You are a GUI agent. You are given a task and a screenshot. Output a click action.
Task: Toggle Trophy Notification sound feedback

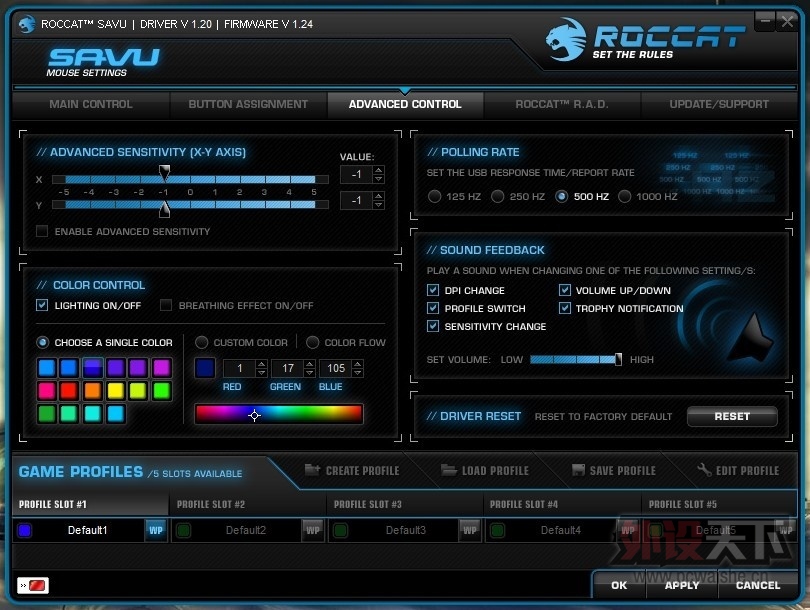click(x=565, y=308)
